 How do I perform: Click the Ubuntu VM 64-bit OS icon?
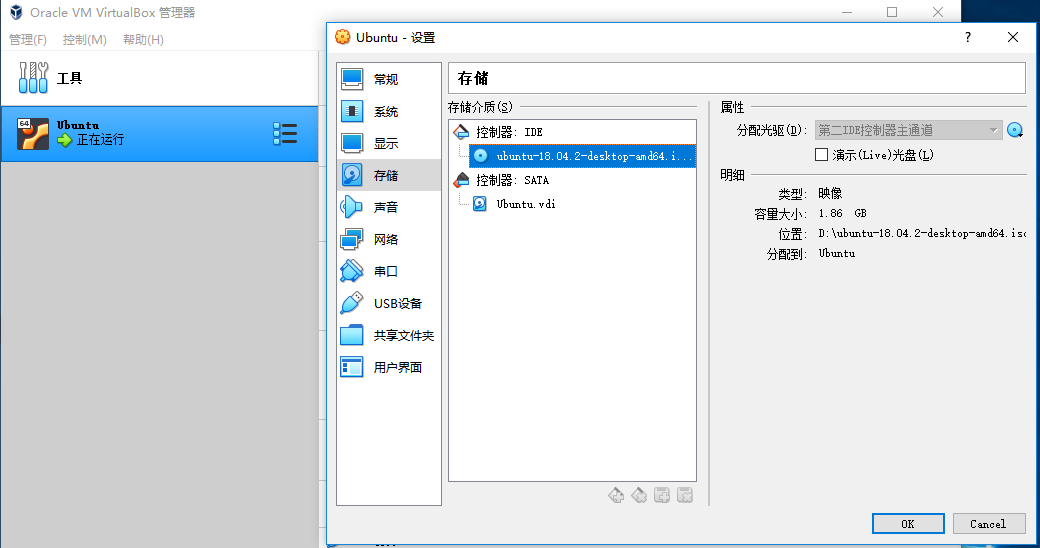point(32,134)
